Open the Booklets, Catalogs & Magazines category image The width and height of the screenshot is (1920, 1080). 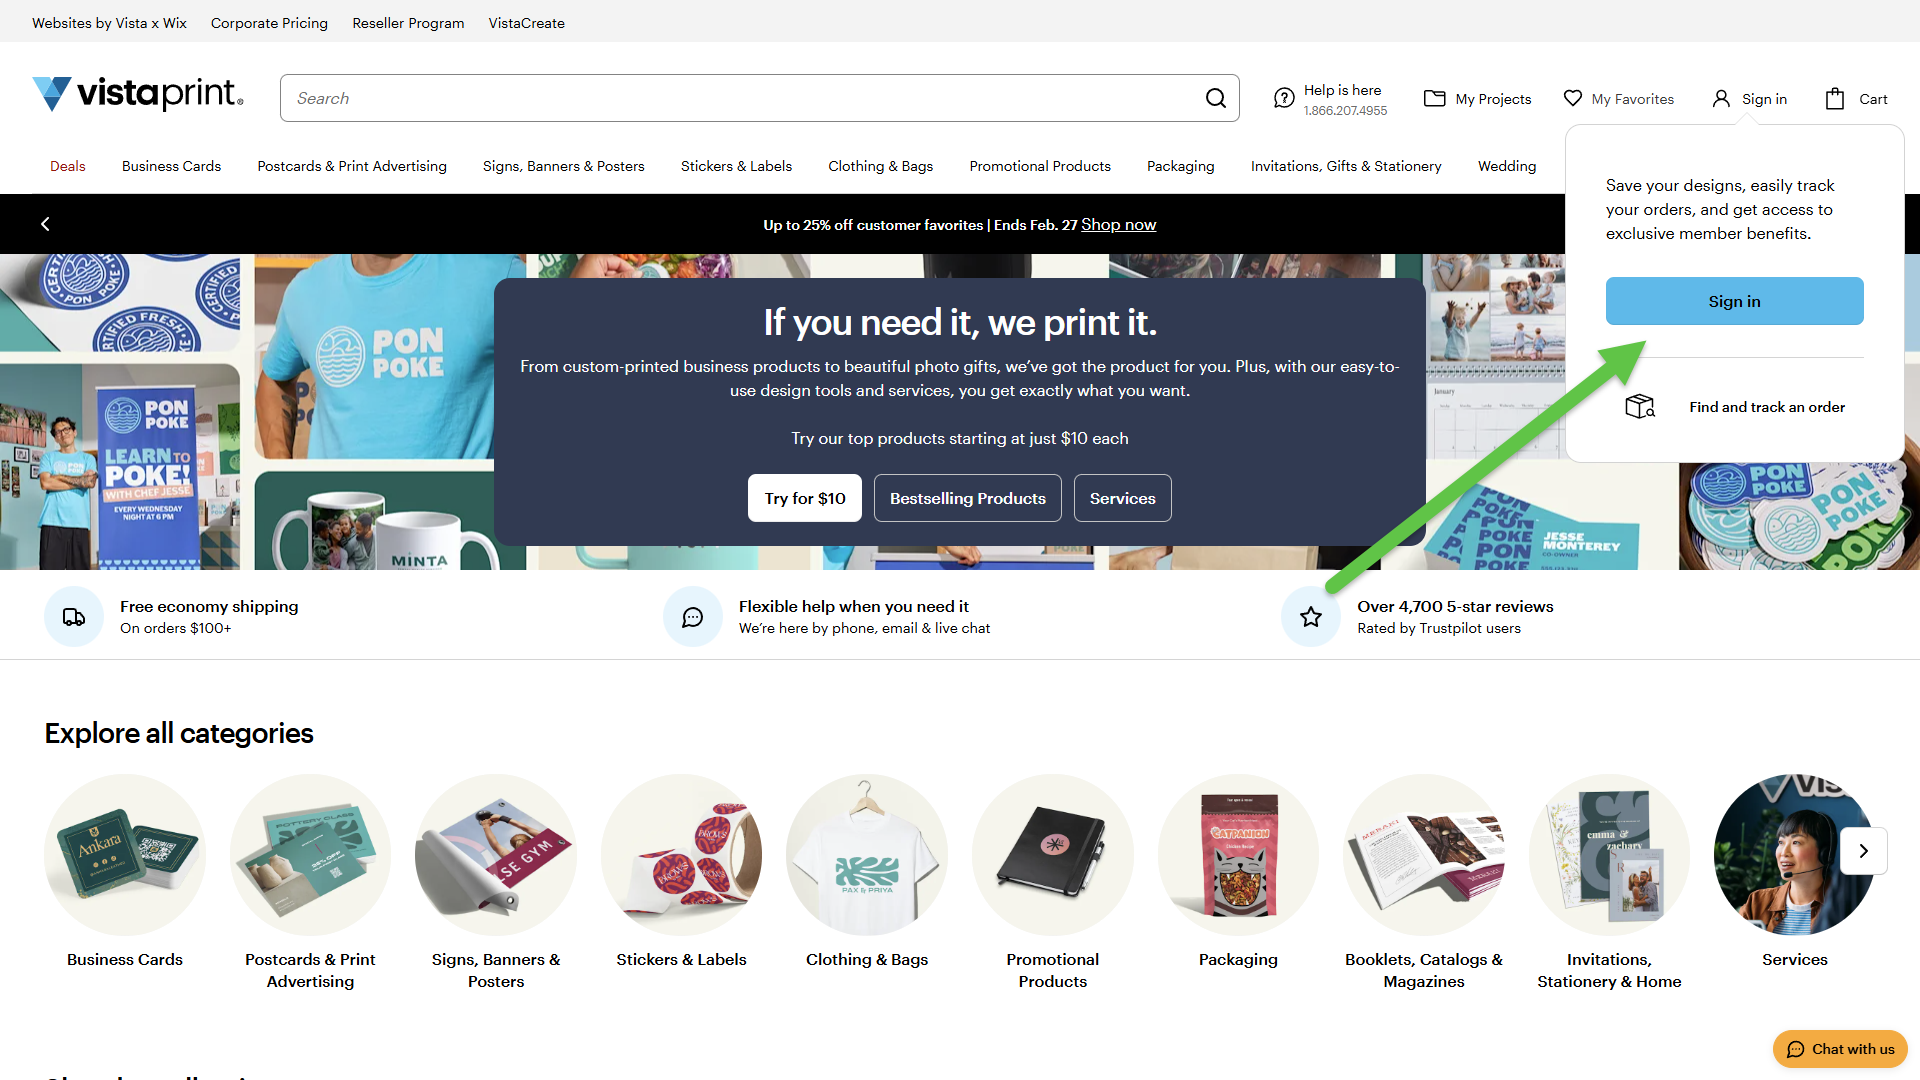1424,855
